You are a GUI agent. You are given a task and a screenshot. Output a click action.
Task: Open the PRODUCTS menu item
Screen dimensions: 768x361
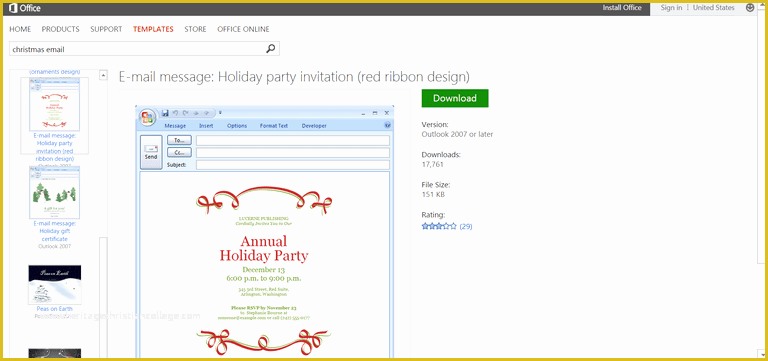point(60,29)
